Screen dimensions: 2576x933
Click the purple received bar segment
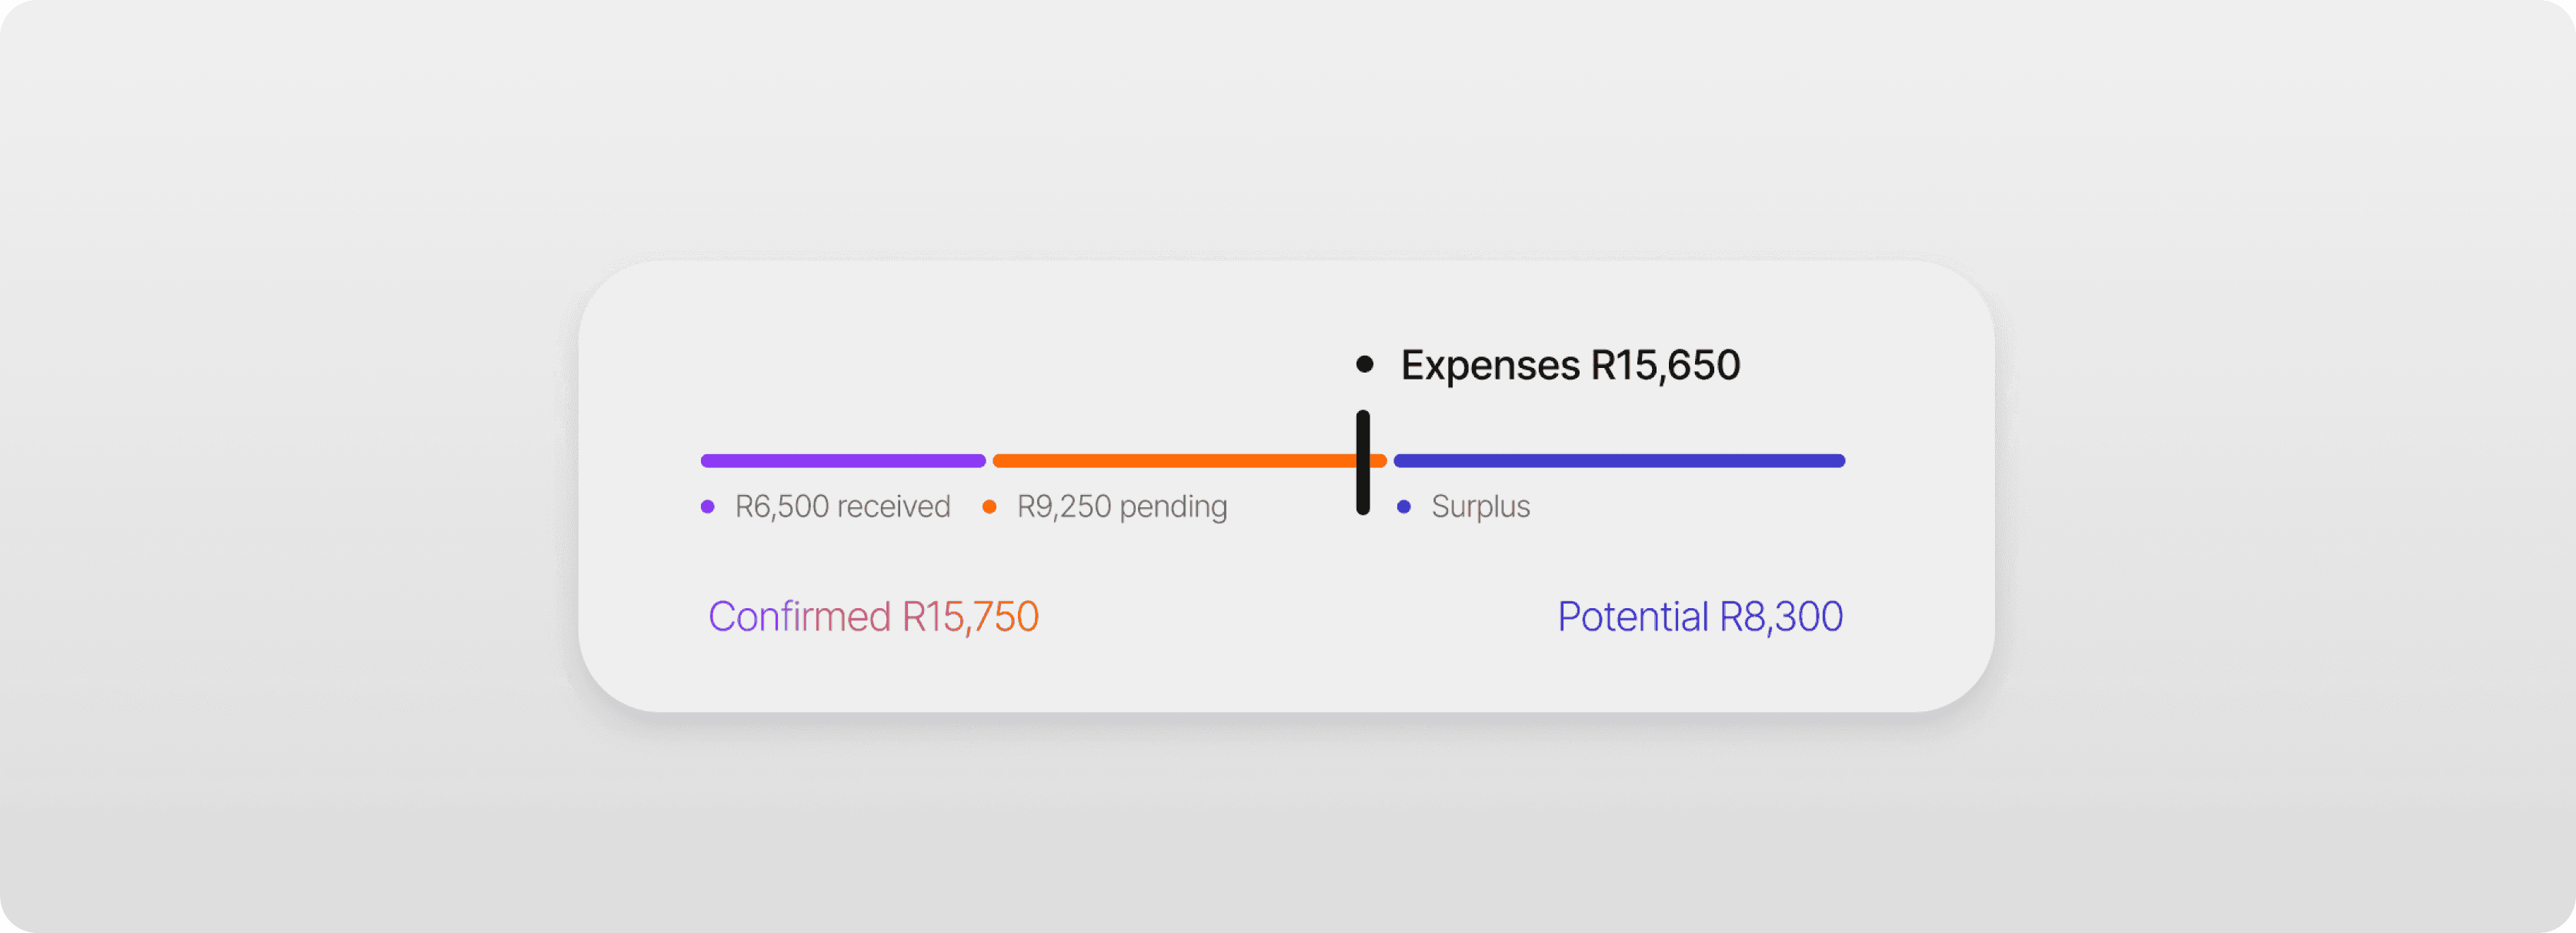(x=843, y=461)
